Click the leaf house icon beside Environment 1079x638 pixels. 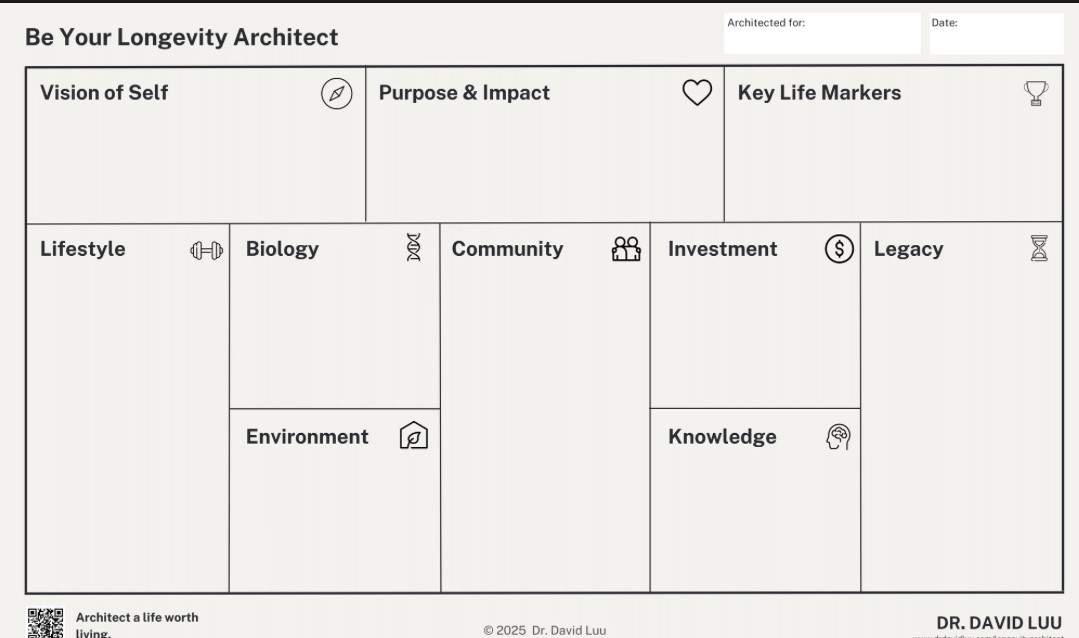coord(414,436)
